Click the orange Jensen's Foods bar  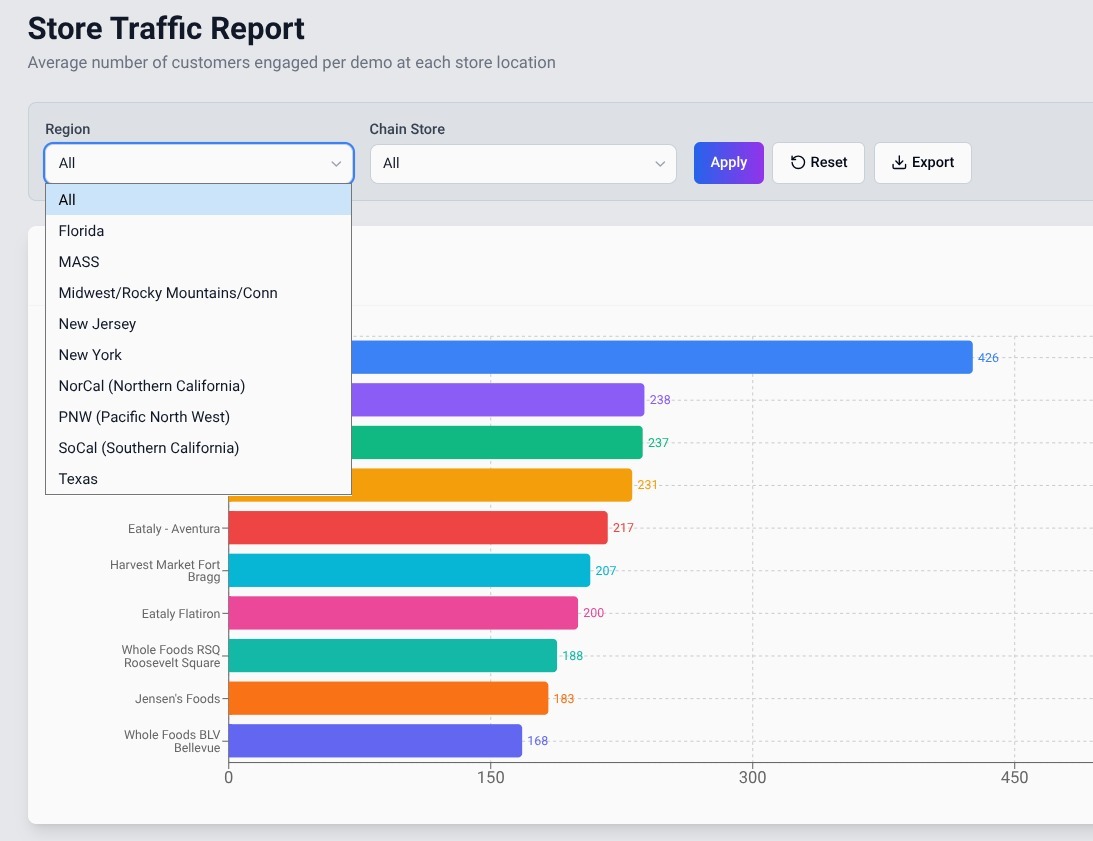pos(388,698)
